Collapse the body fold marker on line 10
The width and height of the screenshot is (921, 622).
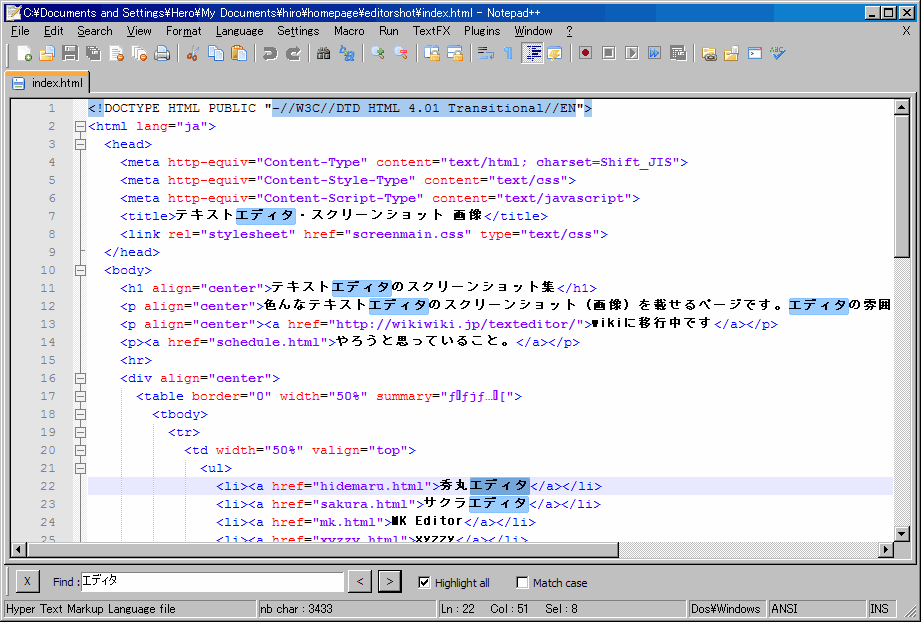click(x=80, y=270)
